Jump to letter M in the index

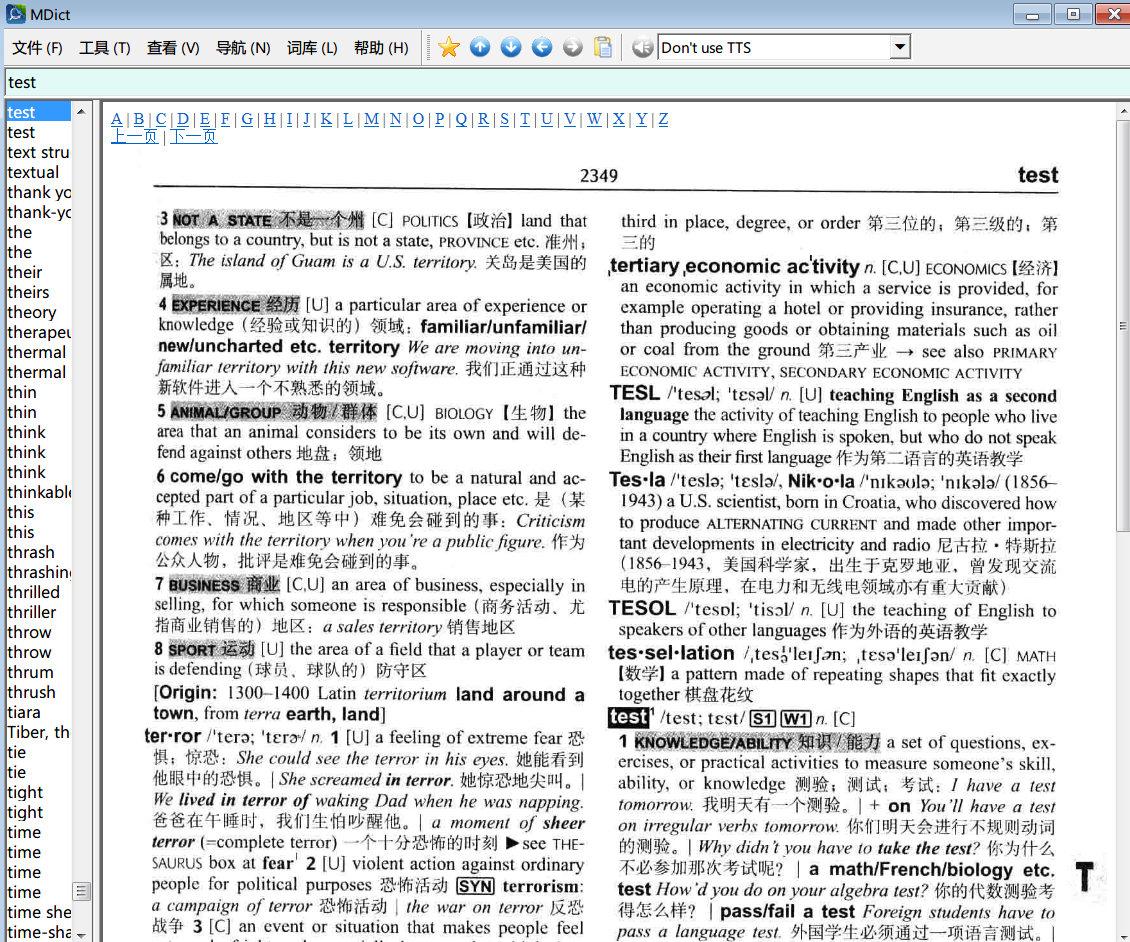point(371,119)
